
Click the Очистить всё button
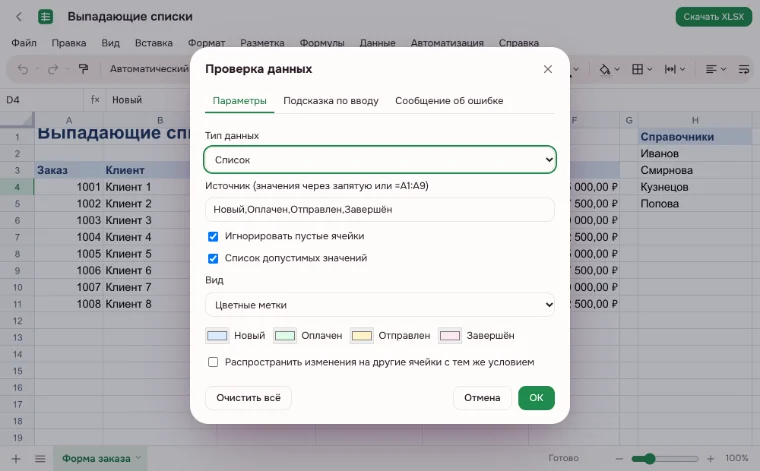click(x=248, y=398)
